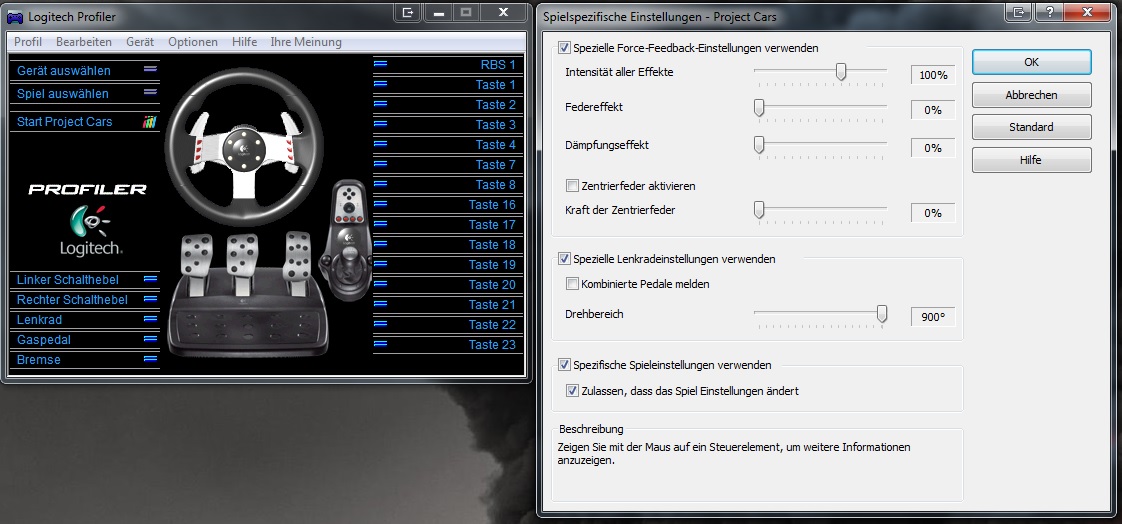The width and height of the screenshot is (1122, 524).
Task: Click blue indicator icon next to Taste 8
Action: click(381, 184)
